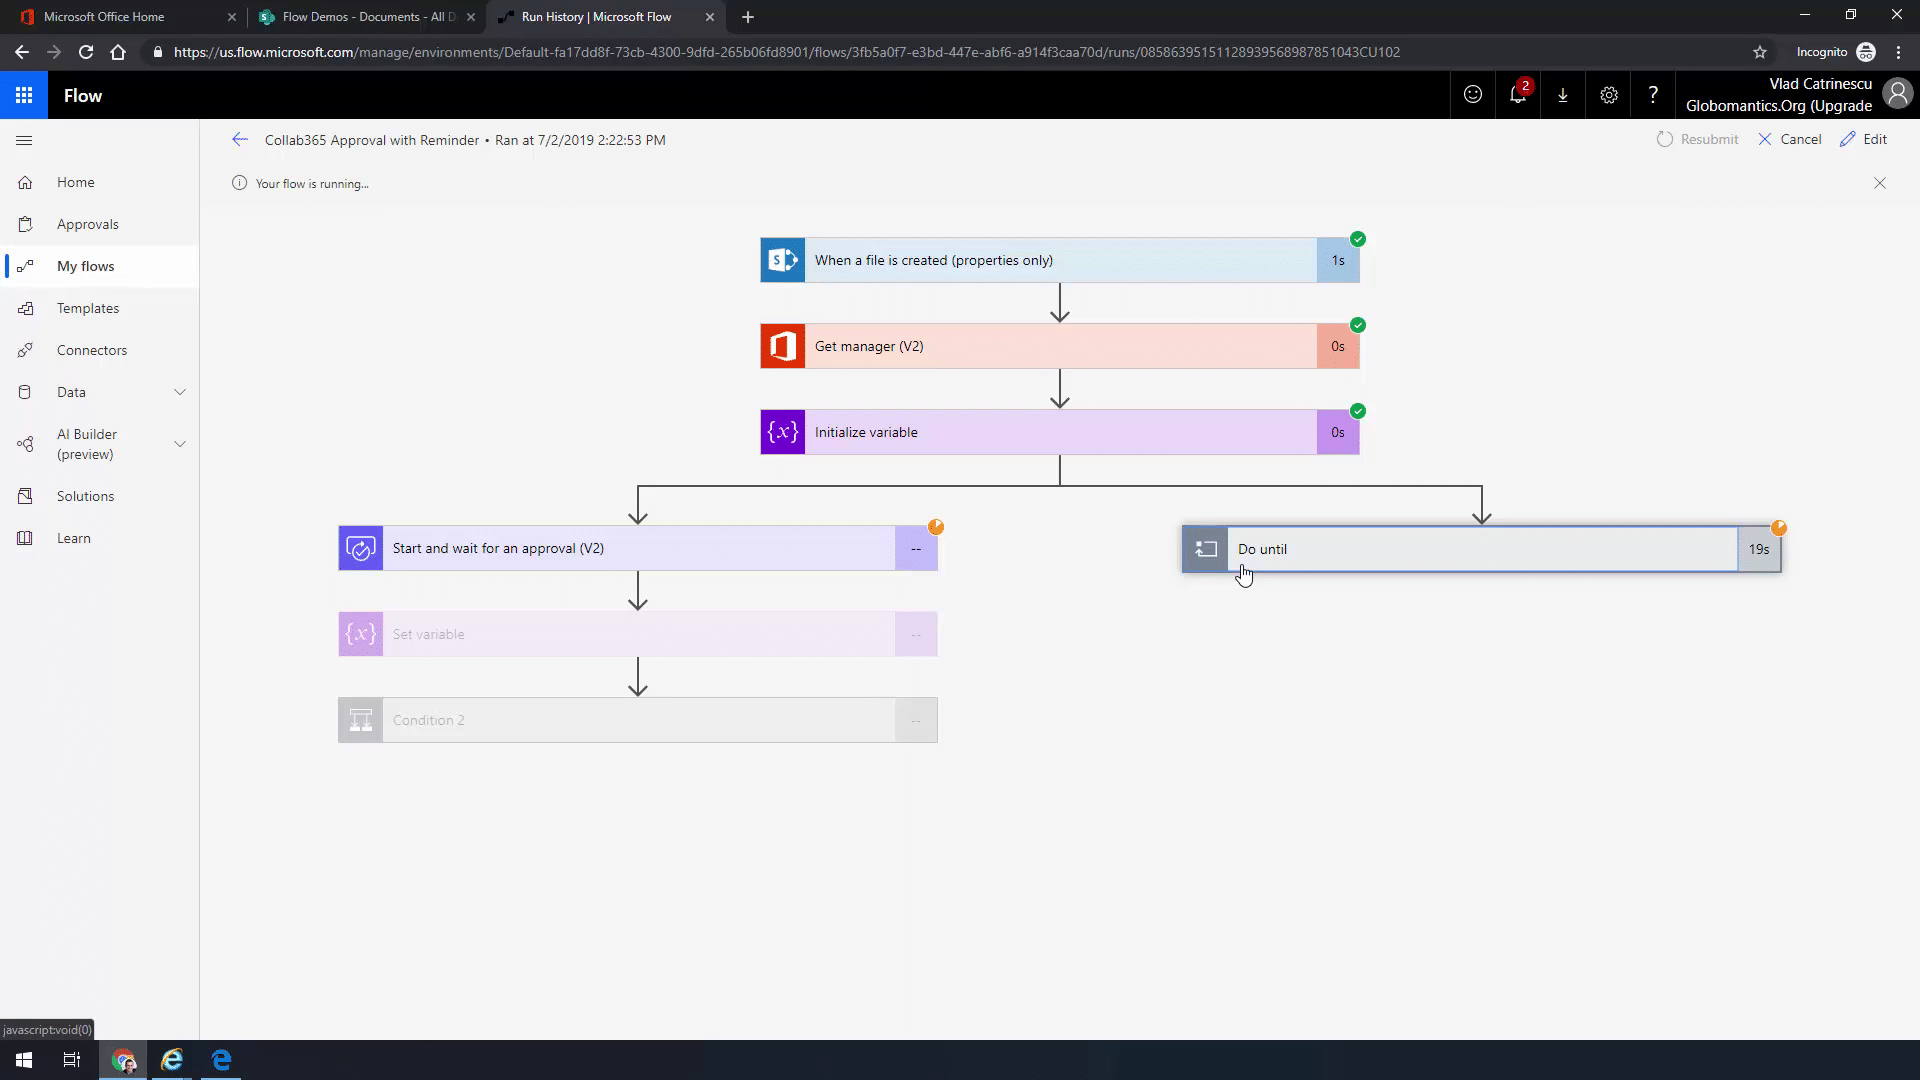The width and height of the screenshot is (1920, 1080).
Task: Cancel the running flow
Action: point(1790,139)
